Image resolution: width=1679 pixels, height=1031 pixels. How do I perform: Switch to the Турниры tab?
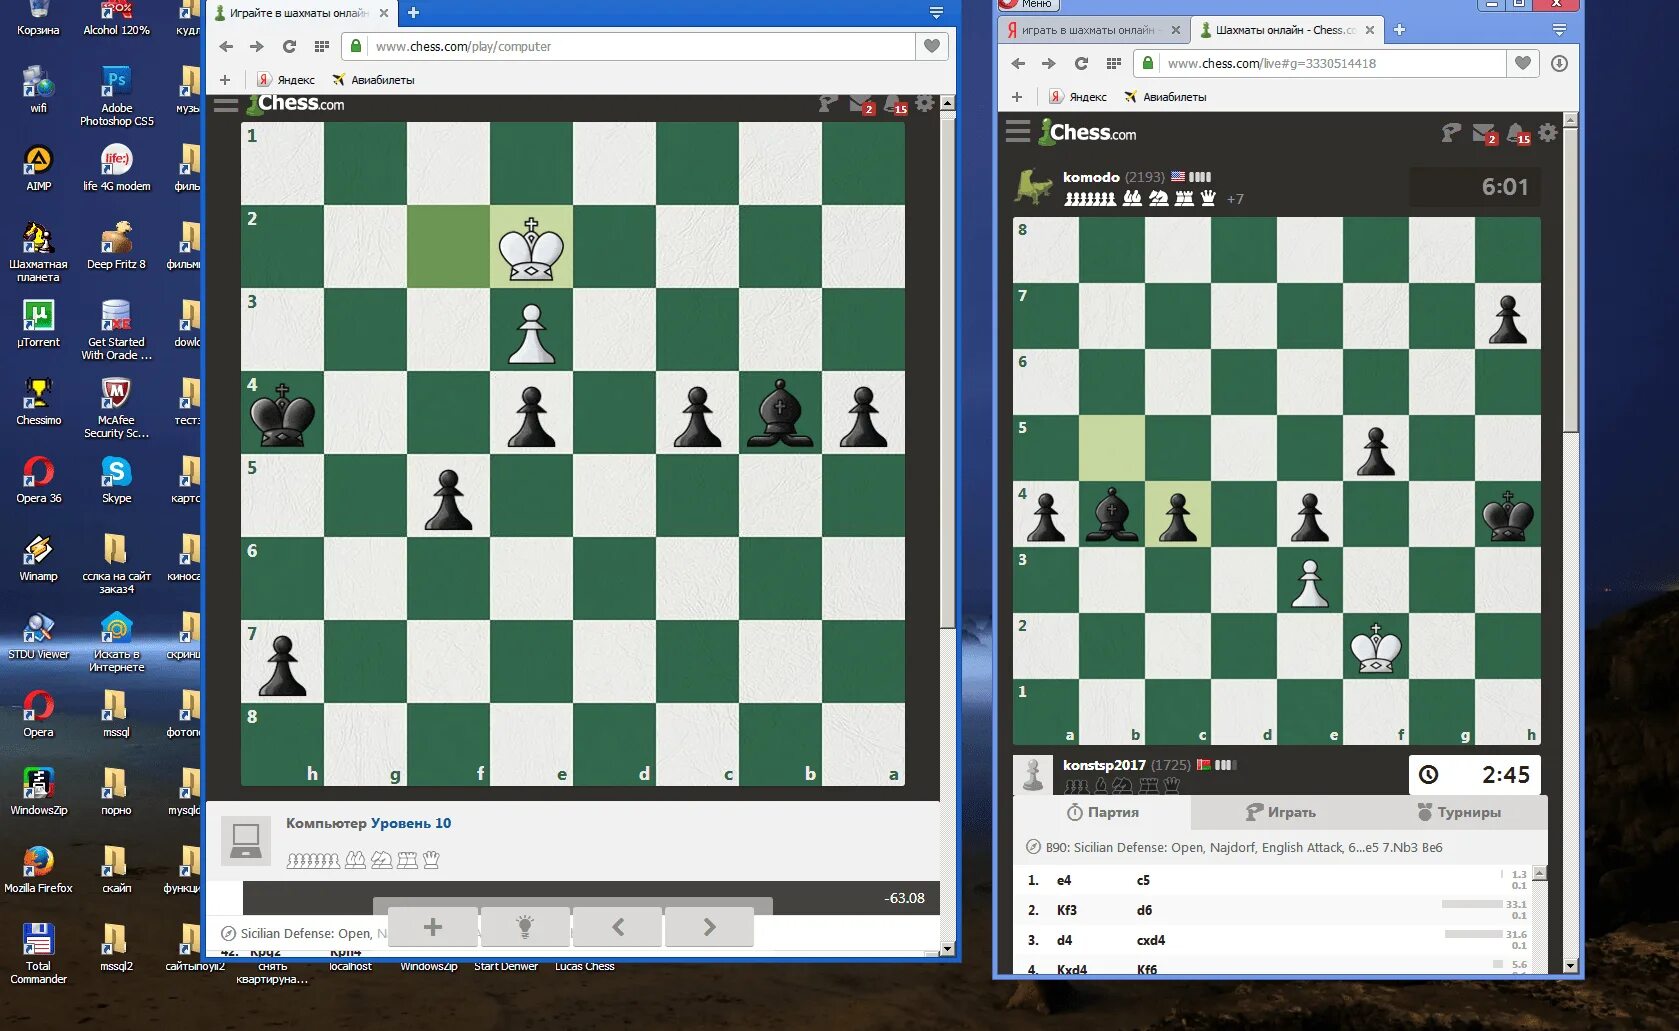tap(1459, 812)
